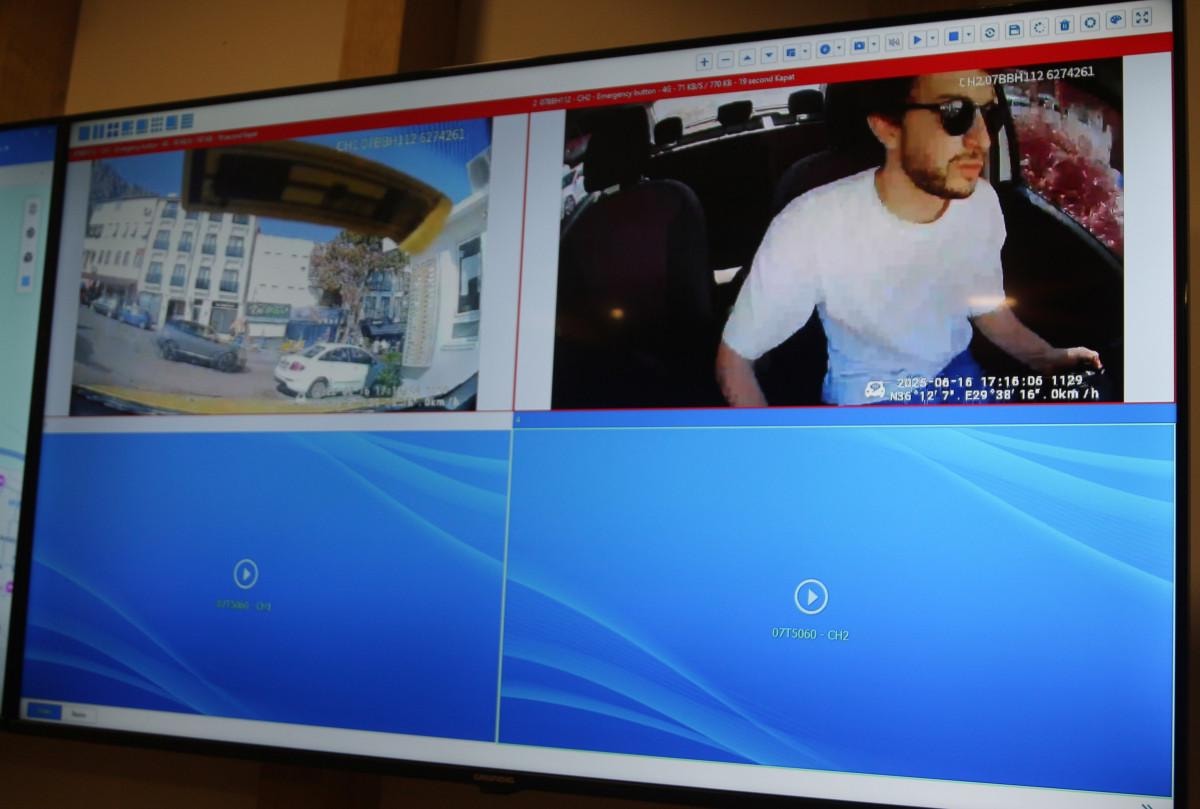Click the trash delete icon
The image size is (1200, 809).
pyautogui.click(x=1064, y=26)
